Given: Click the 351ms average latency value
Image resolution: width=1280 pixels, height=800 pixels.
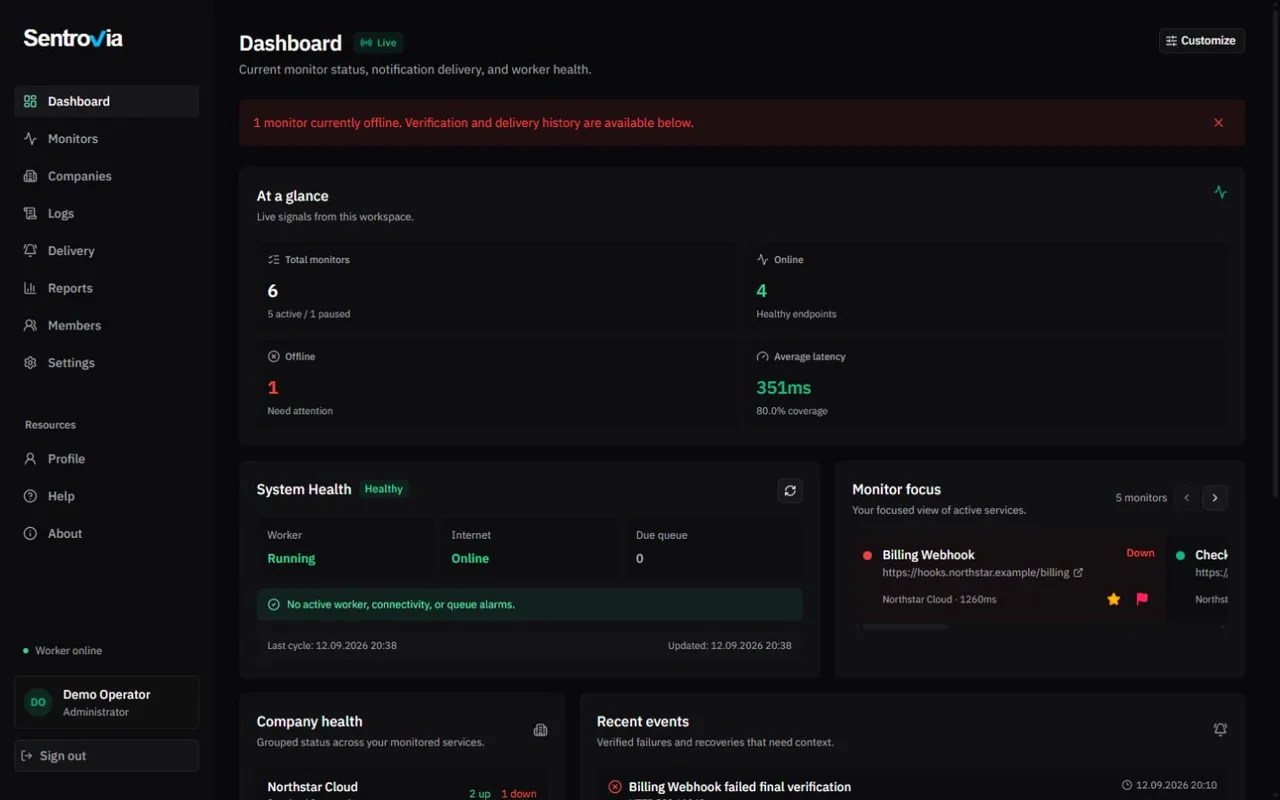Looking at the screenshot, I should [783, 387].
